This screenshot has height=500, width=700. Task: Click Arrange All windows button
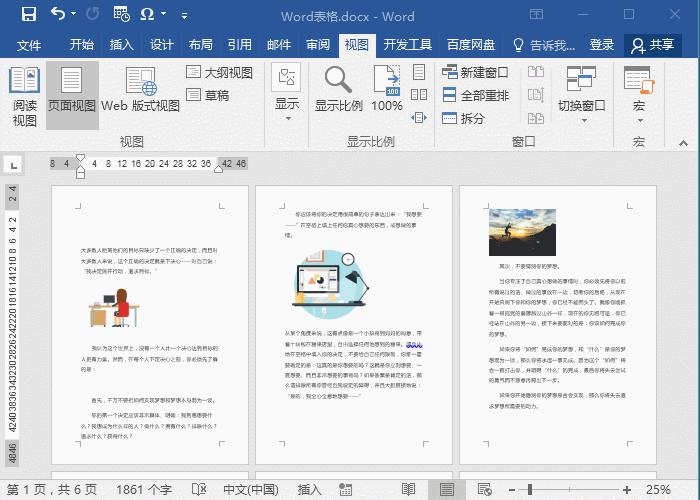pos(474,95)
